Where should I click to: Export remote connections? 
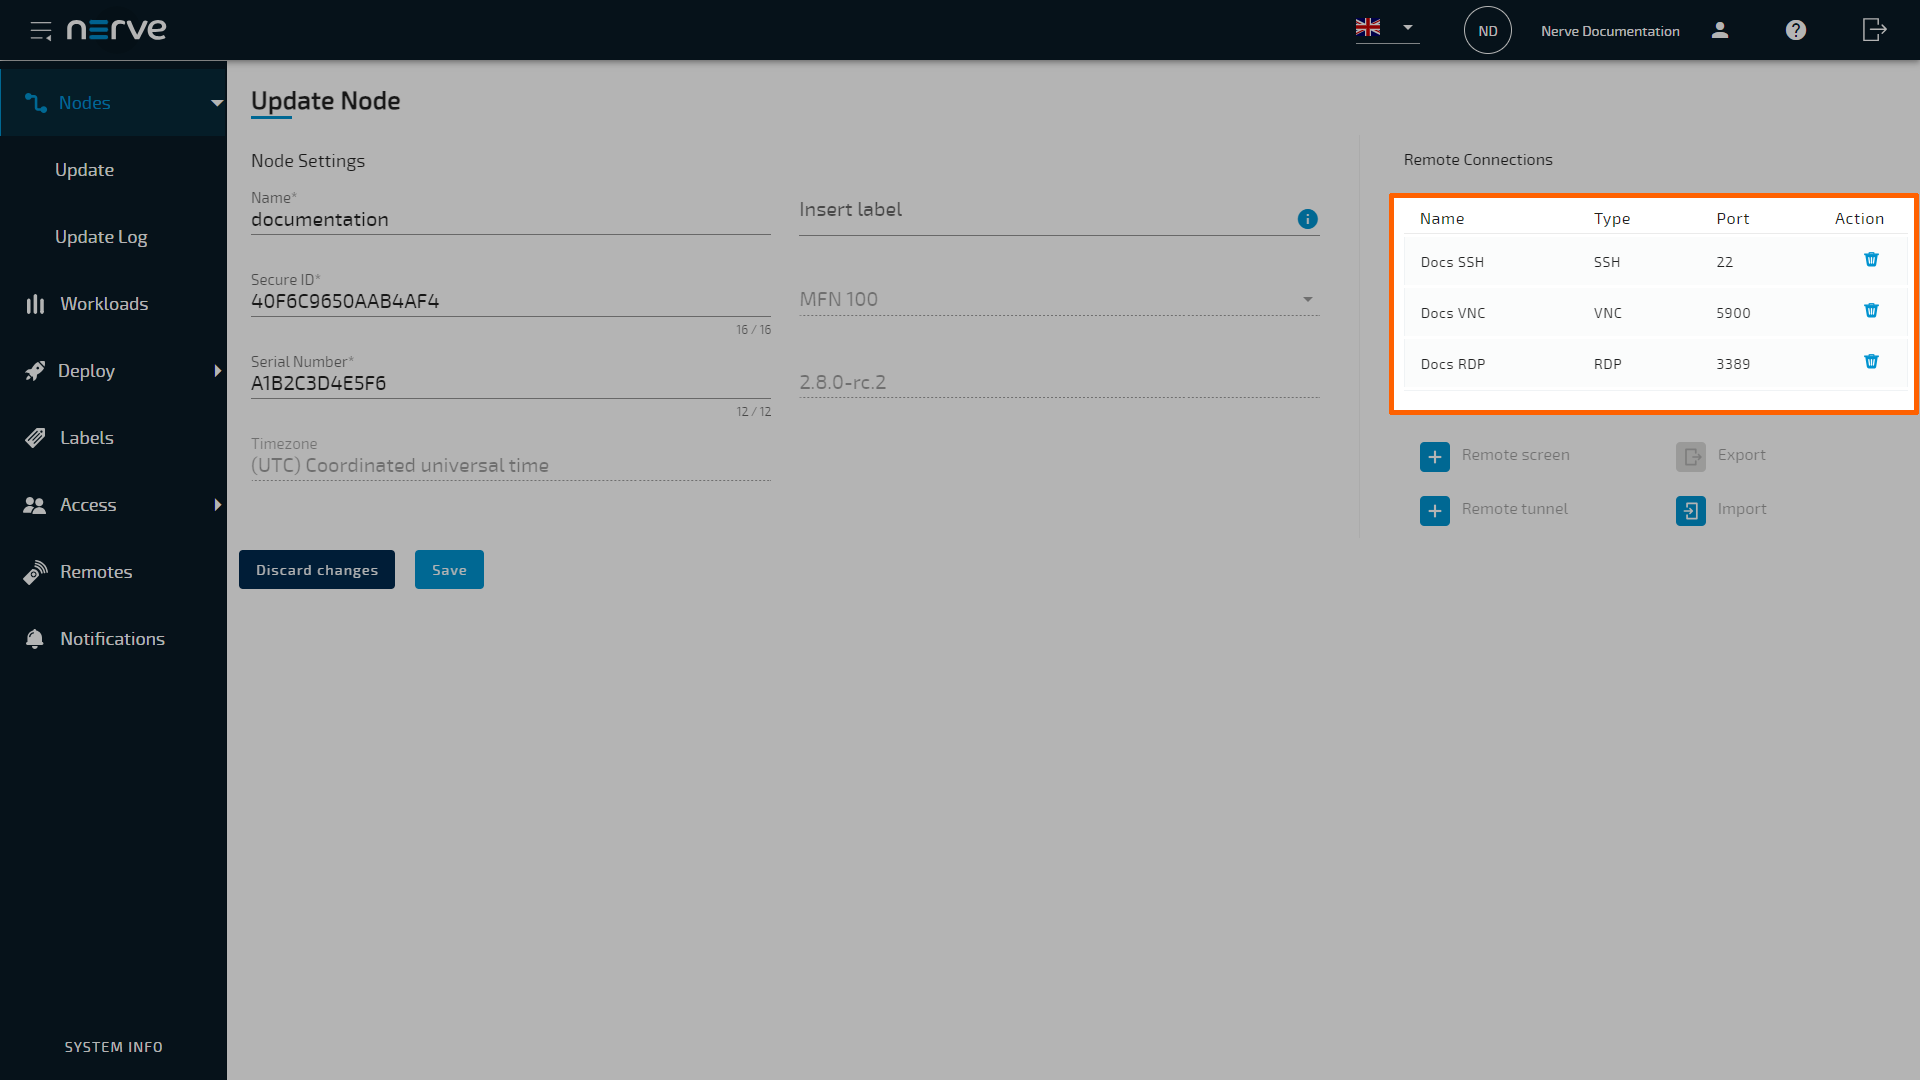(1690, 456)
